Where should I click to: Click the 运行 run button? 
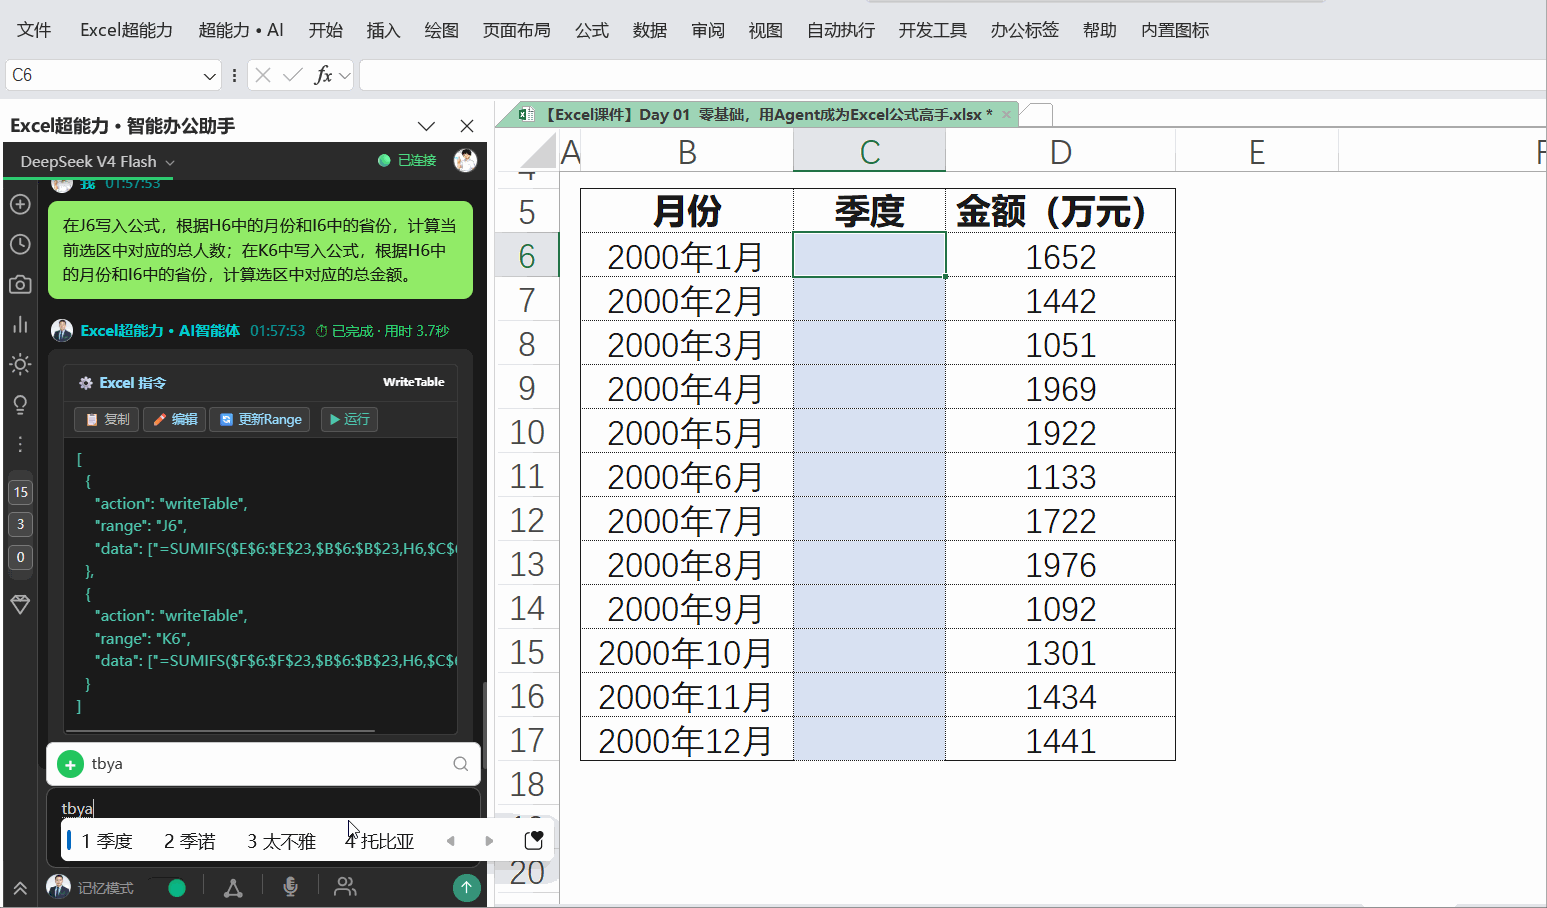(350, 419)
